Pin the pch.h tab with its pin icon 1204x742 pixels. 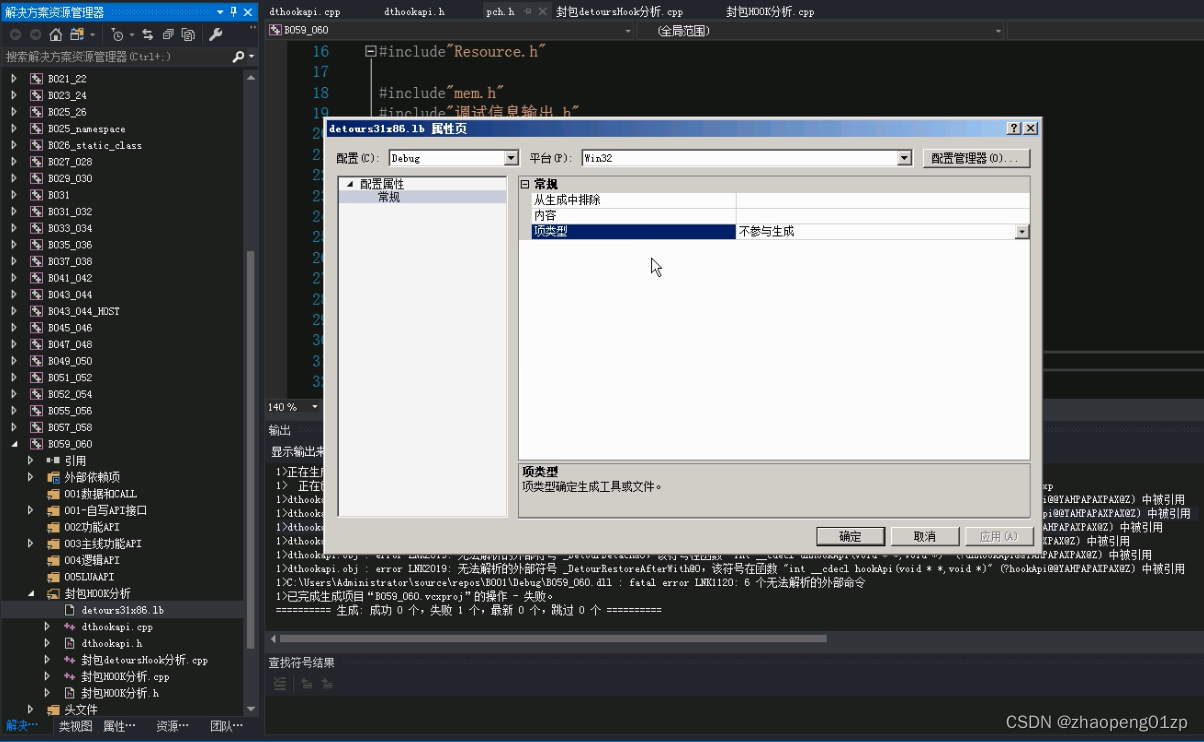[527, 12]
